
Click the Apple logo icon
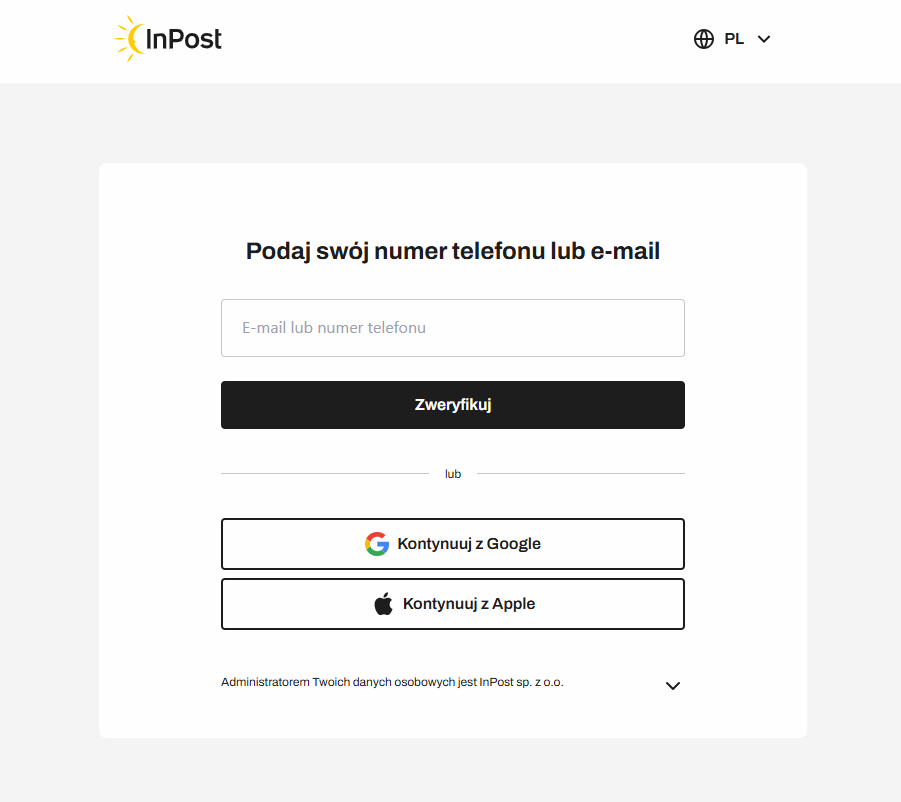click(x=383, y=604)
